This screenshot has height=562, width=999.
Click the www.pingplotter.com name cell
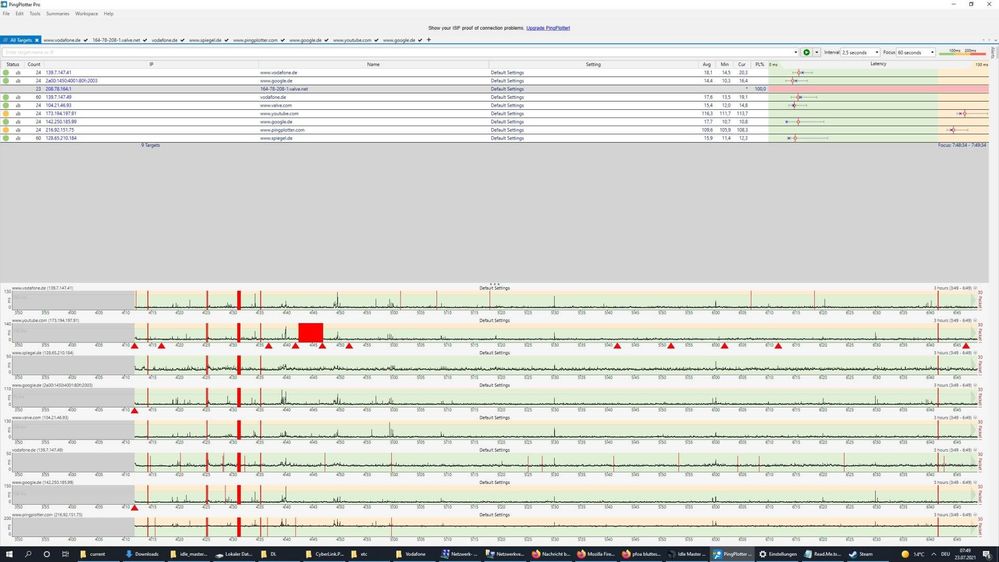coord(282,130)
